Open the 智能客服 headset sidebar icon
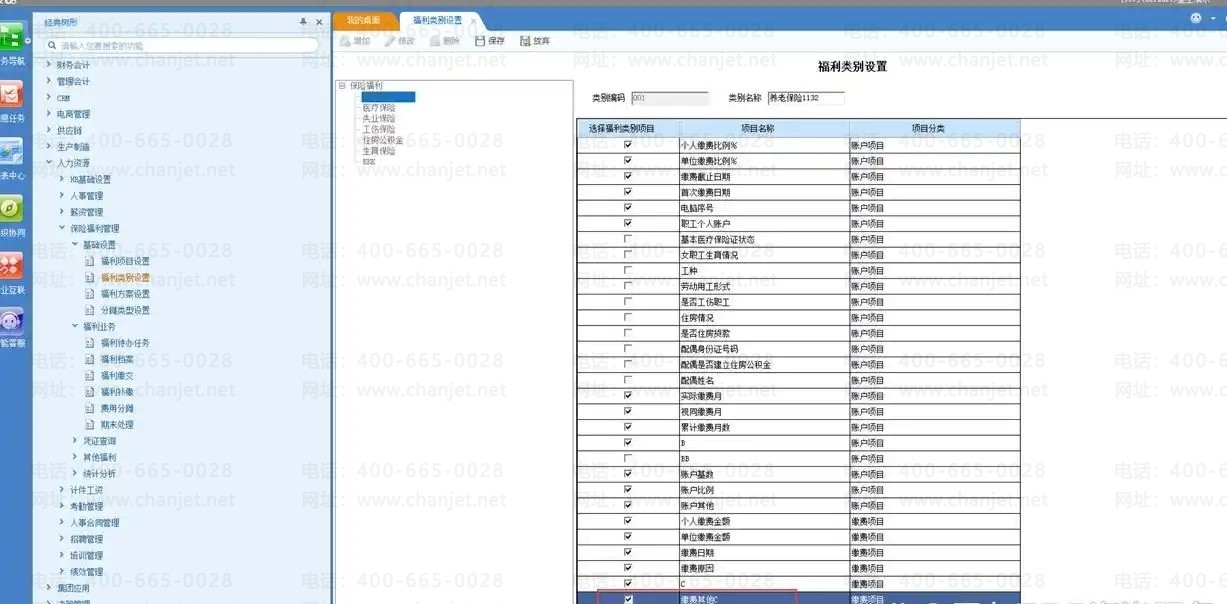The height and width of the screenshot is (604, 1227). [x=11, y=322]
